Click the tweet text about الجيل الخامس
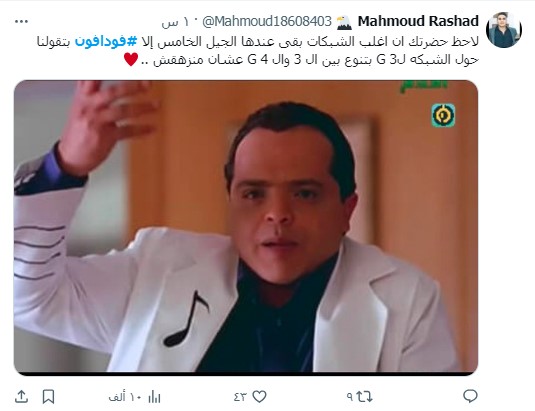535x411 pixels. click(258, 50)
